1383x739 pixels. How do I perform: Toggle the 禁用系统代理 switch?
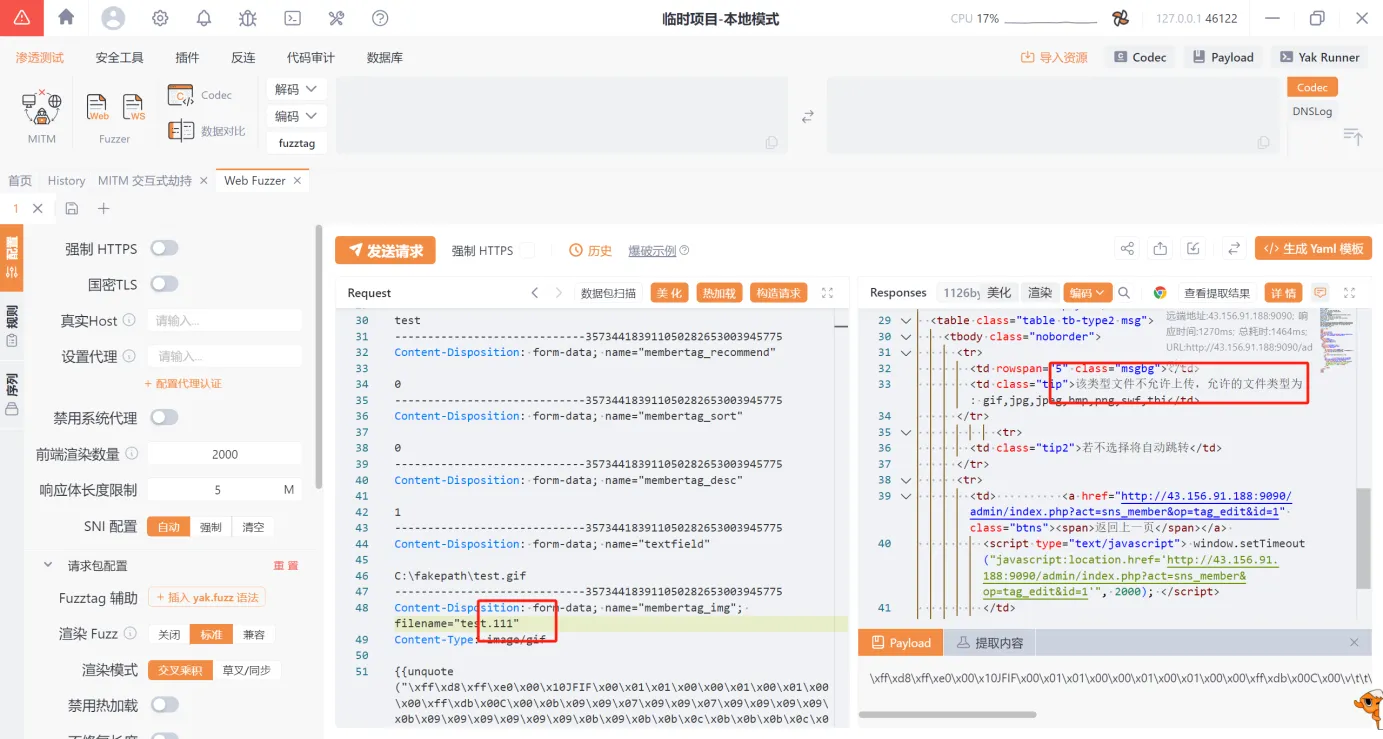164,417
